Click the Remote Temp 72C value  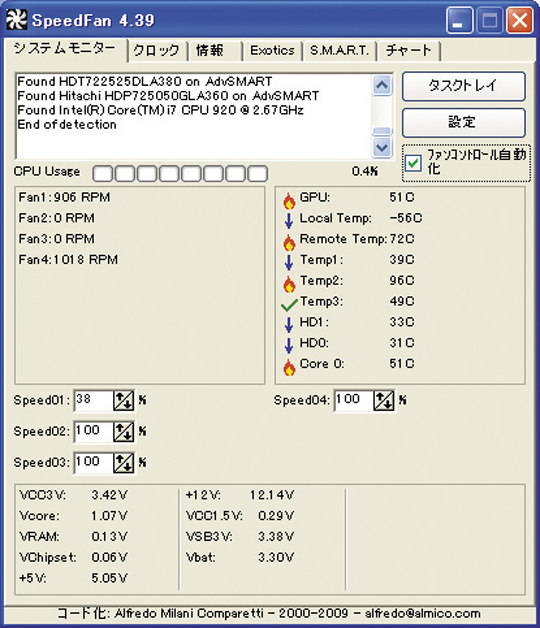click(x=402, y=239)
